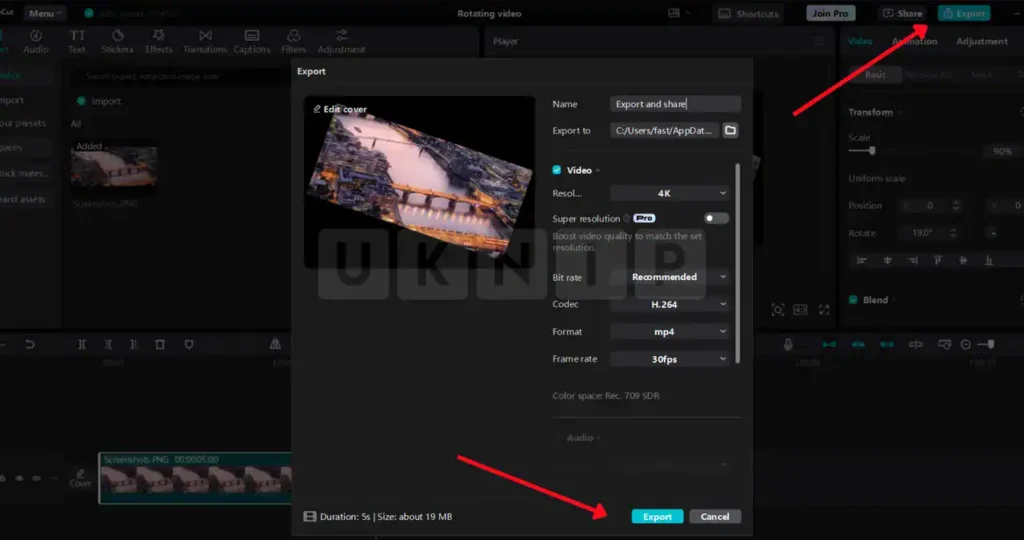Click the Import button in media panel

(x=99, y=101)
